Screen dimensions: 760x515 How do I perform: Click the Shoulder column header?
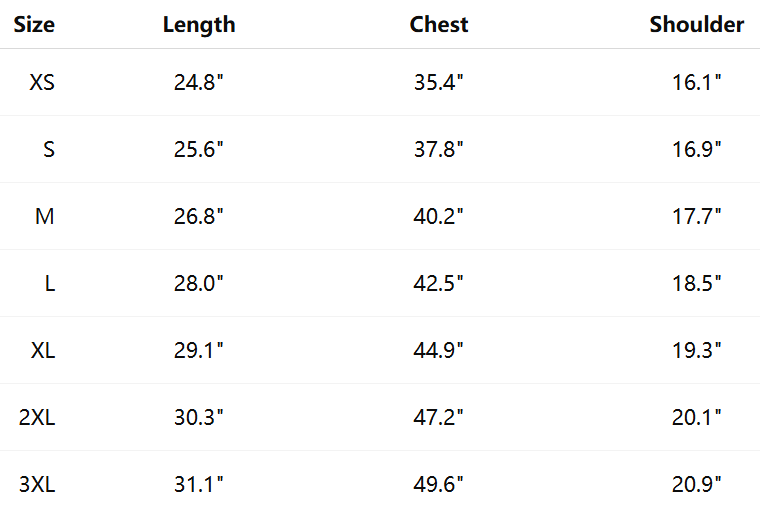[696, 25]
